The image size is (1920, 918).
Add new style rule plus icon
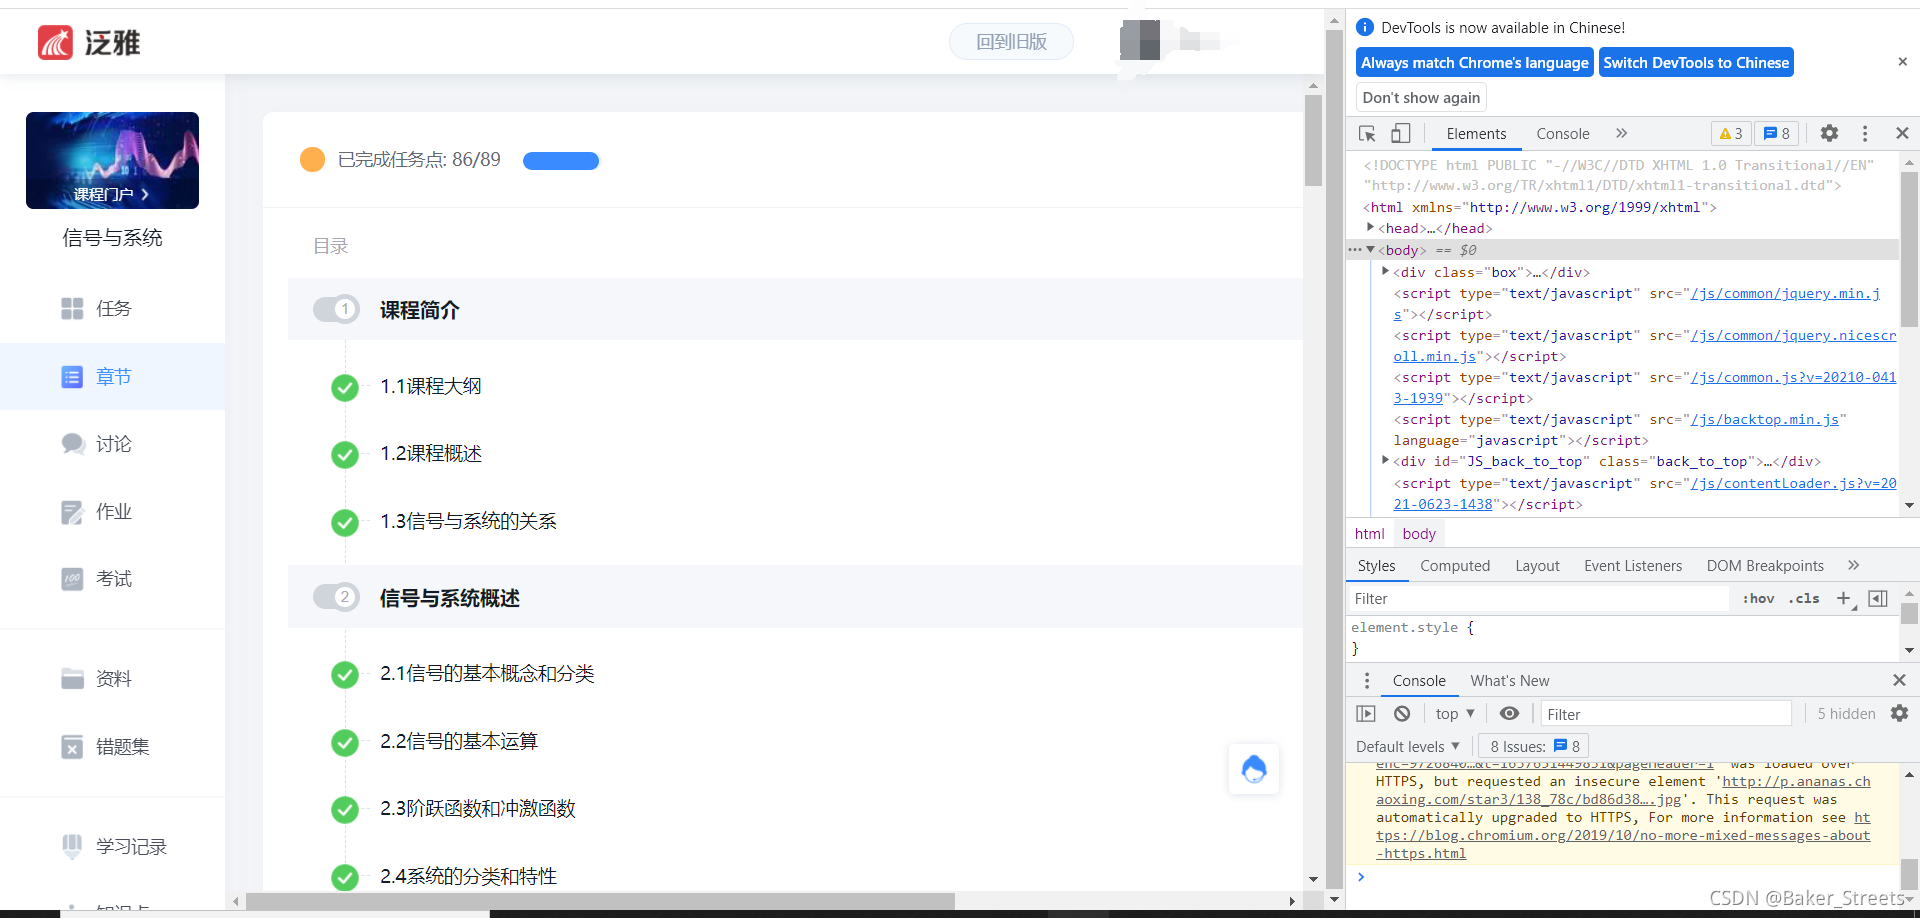click(x=1844, y=598)
